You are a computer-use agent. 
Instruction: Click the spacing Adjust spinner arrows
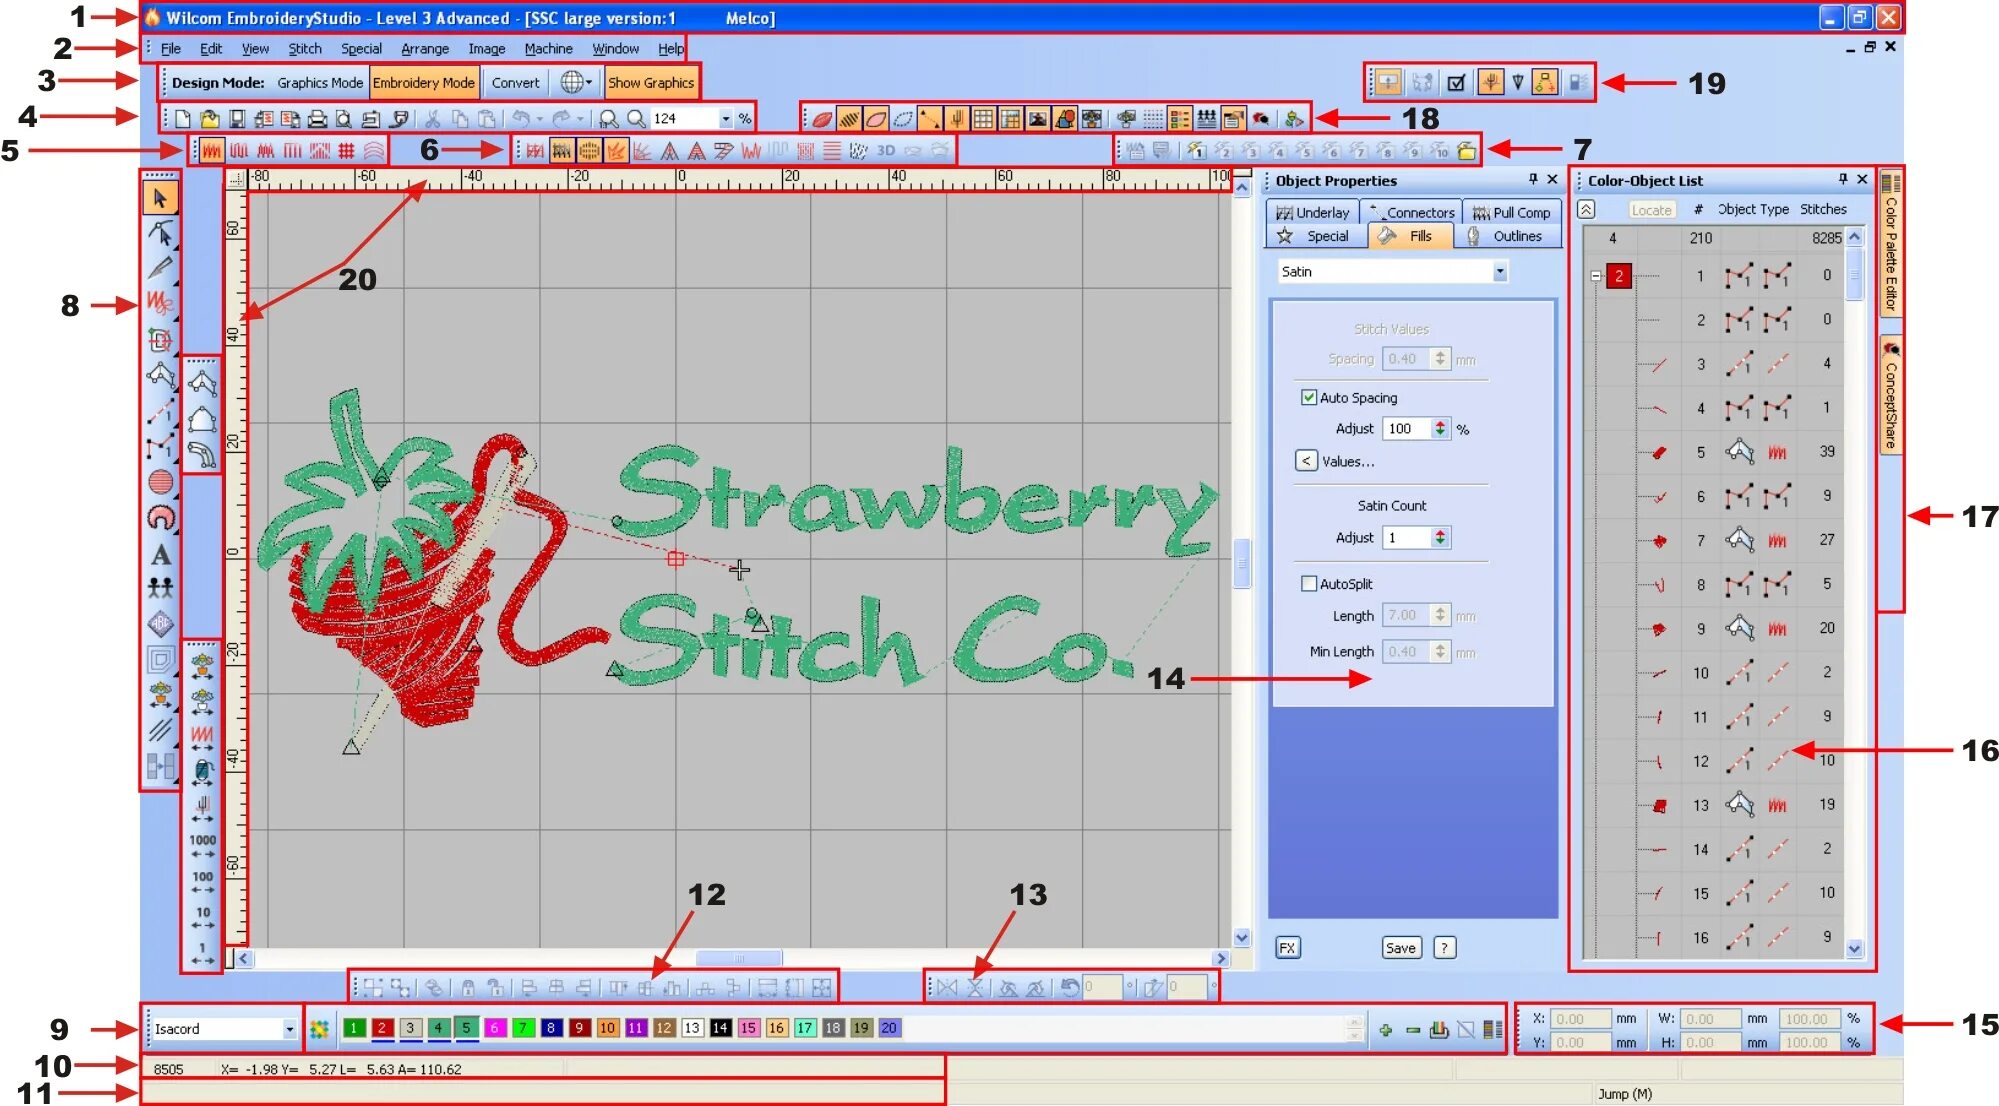click(1440, 428)
